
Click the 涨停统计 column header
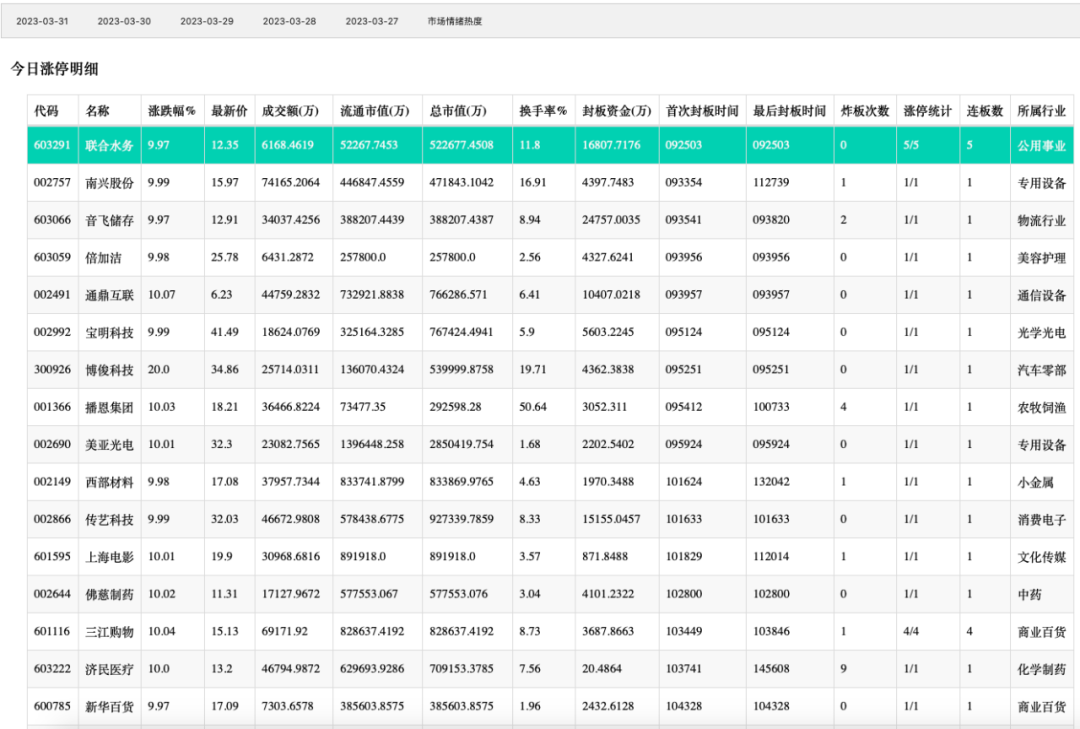pos(928,111)
